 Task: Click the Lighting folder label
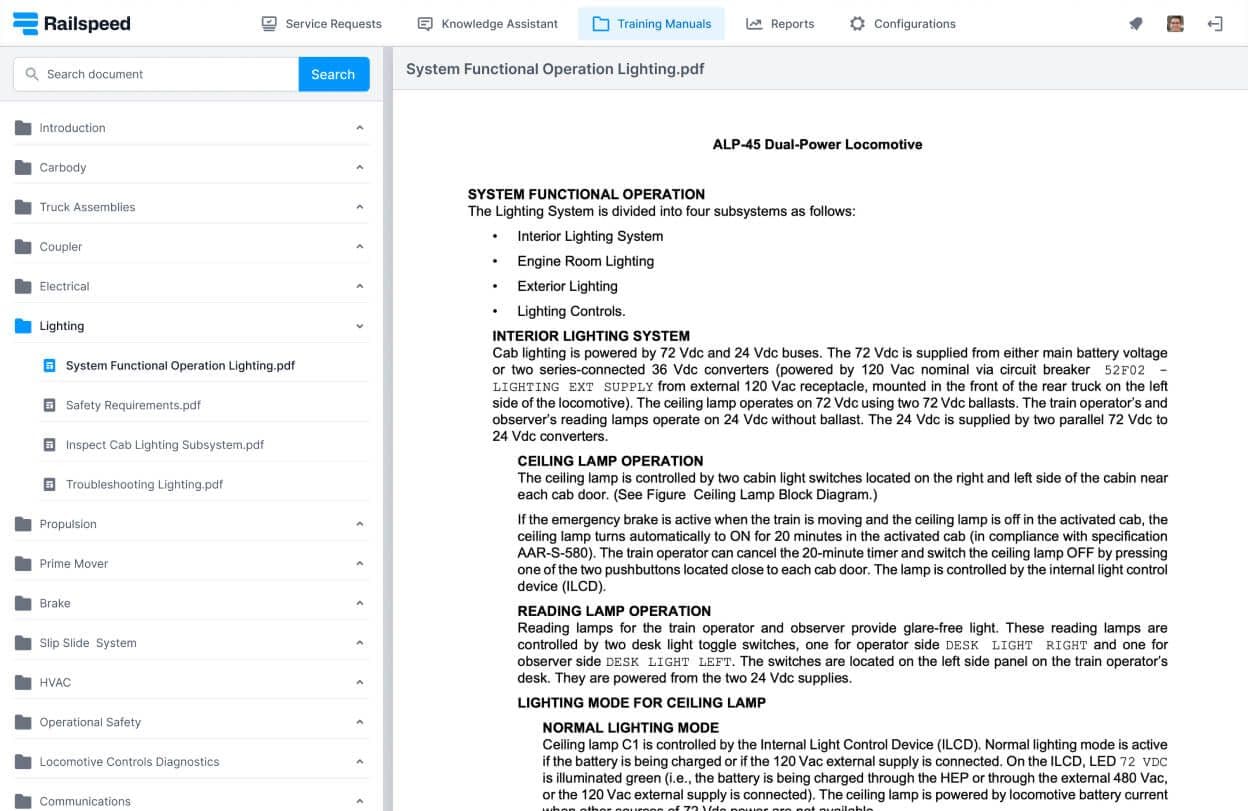[62, 326]
